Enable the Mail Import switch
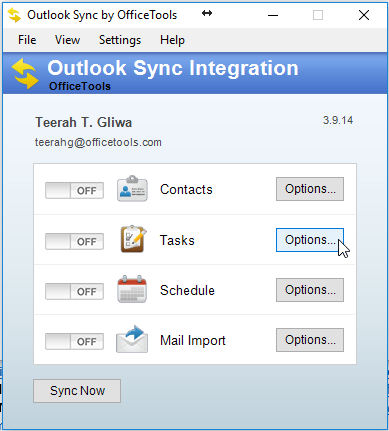The image size is (389, 431). point(74,341)
